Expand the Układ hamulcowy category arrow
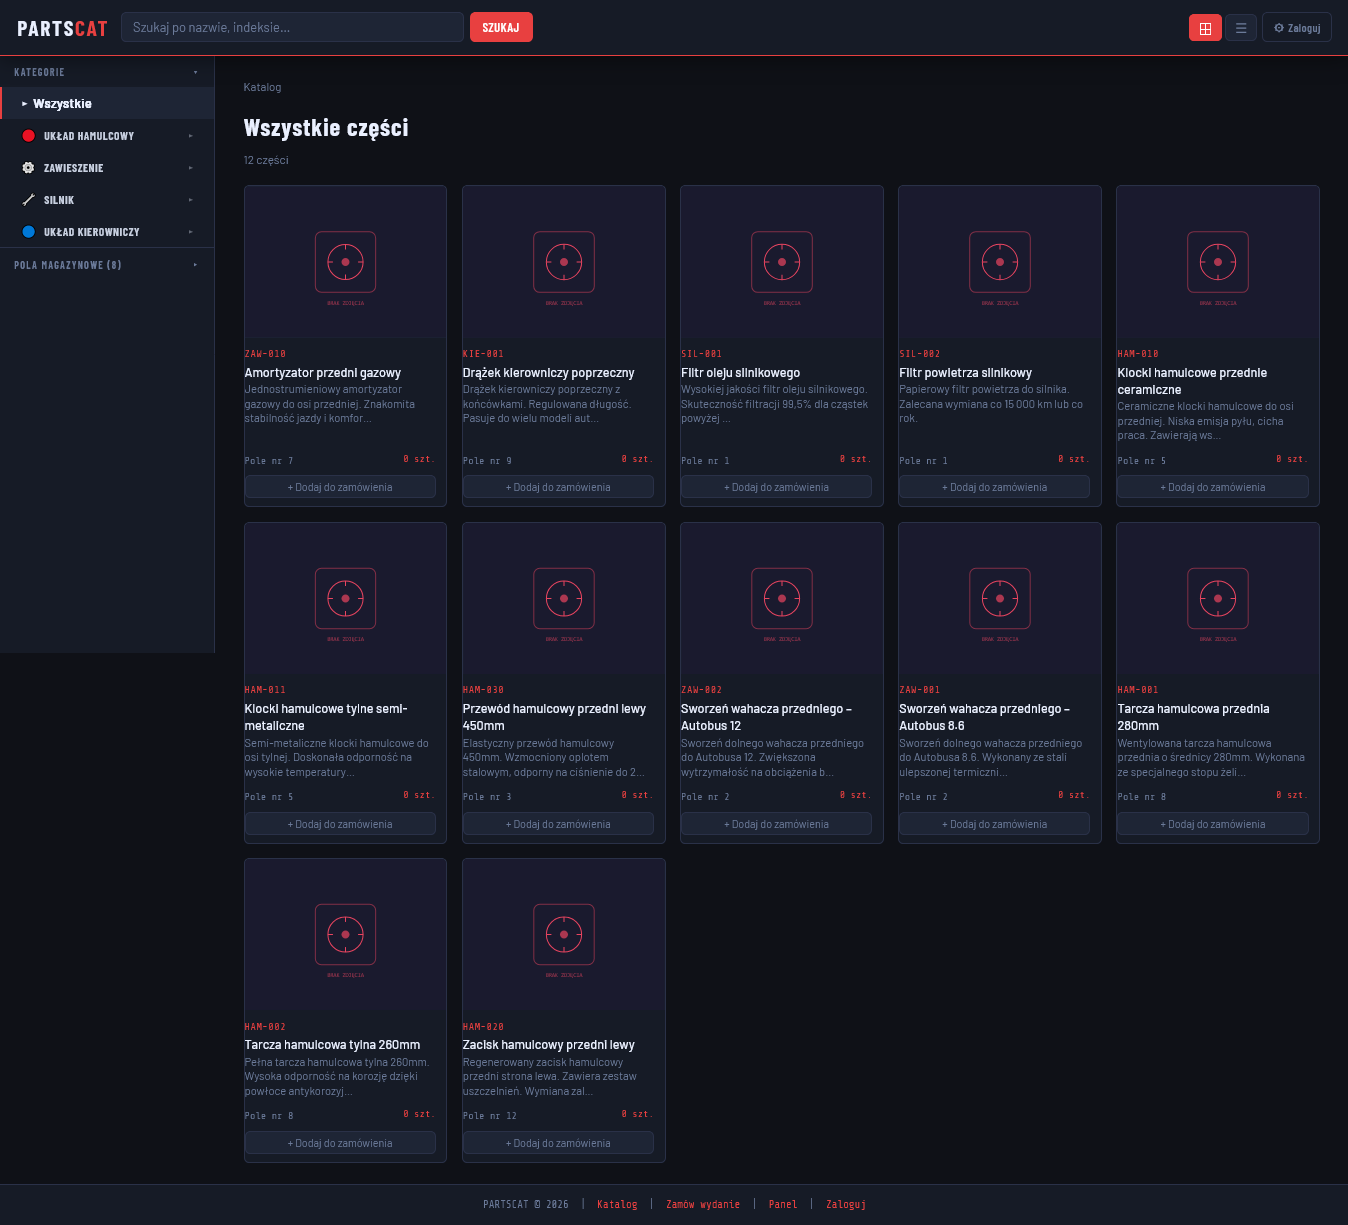 (191, 136)
